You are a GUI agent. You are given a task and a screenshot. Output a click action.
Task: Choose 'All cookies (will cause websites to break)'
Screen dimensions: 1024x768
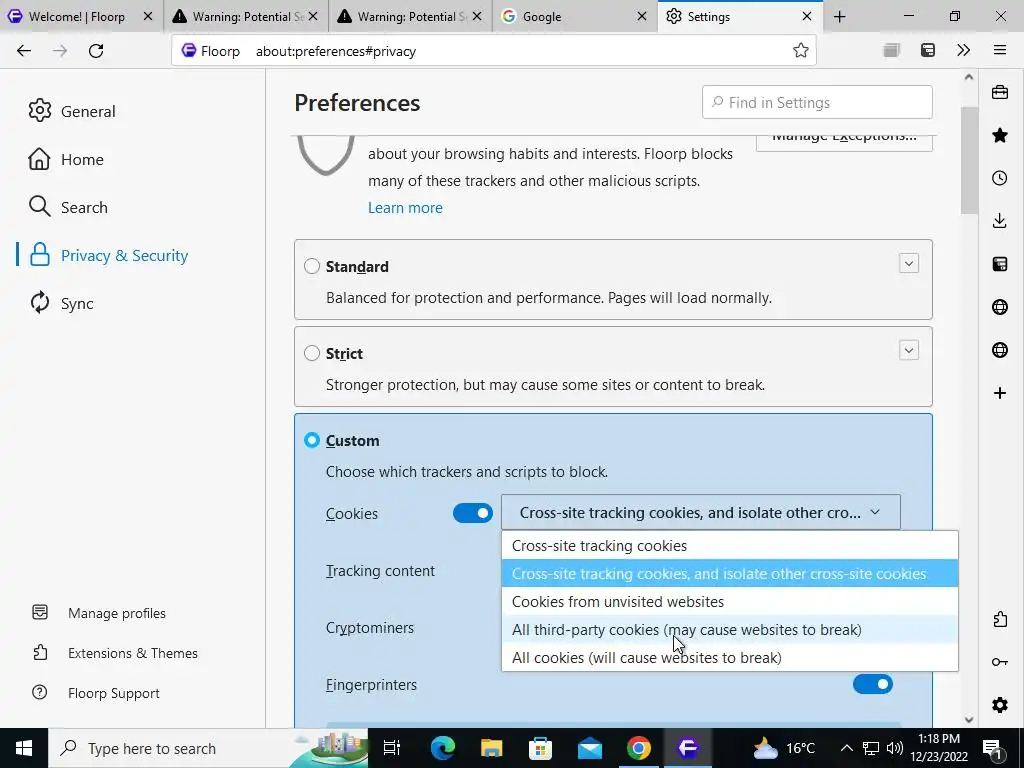[x=729, y=658]
